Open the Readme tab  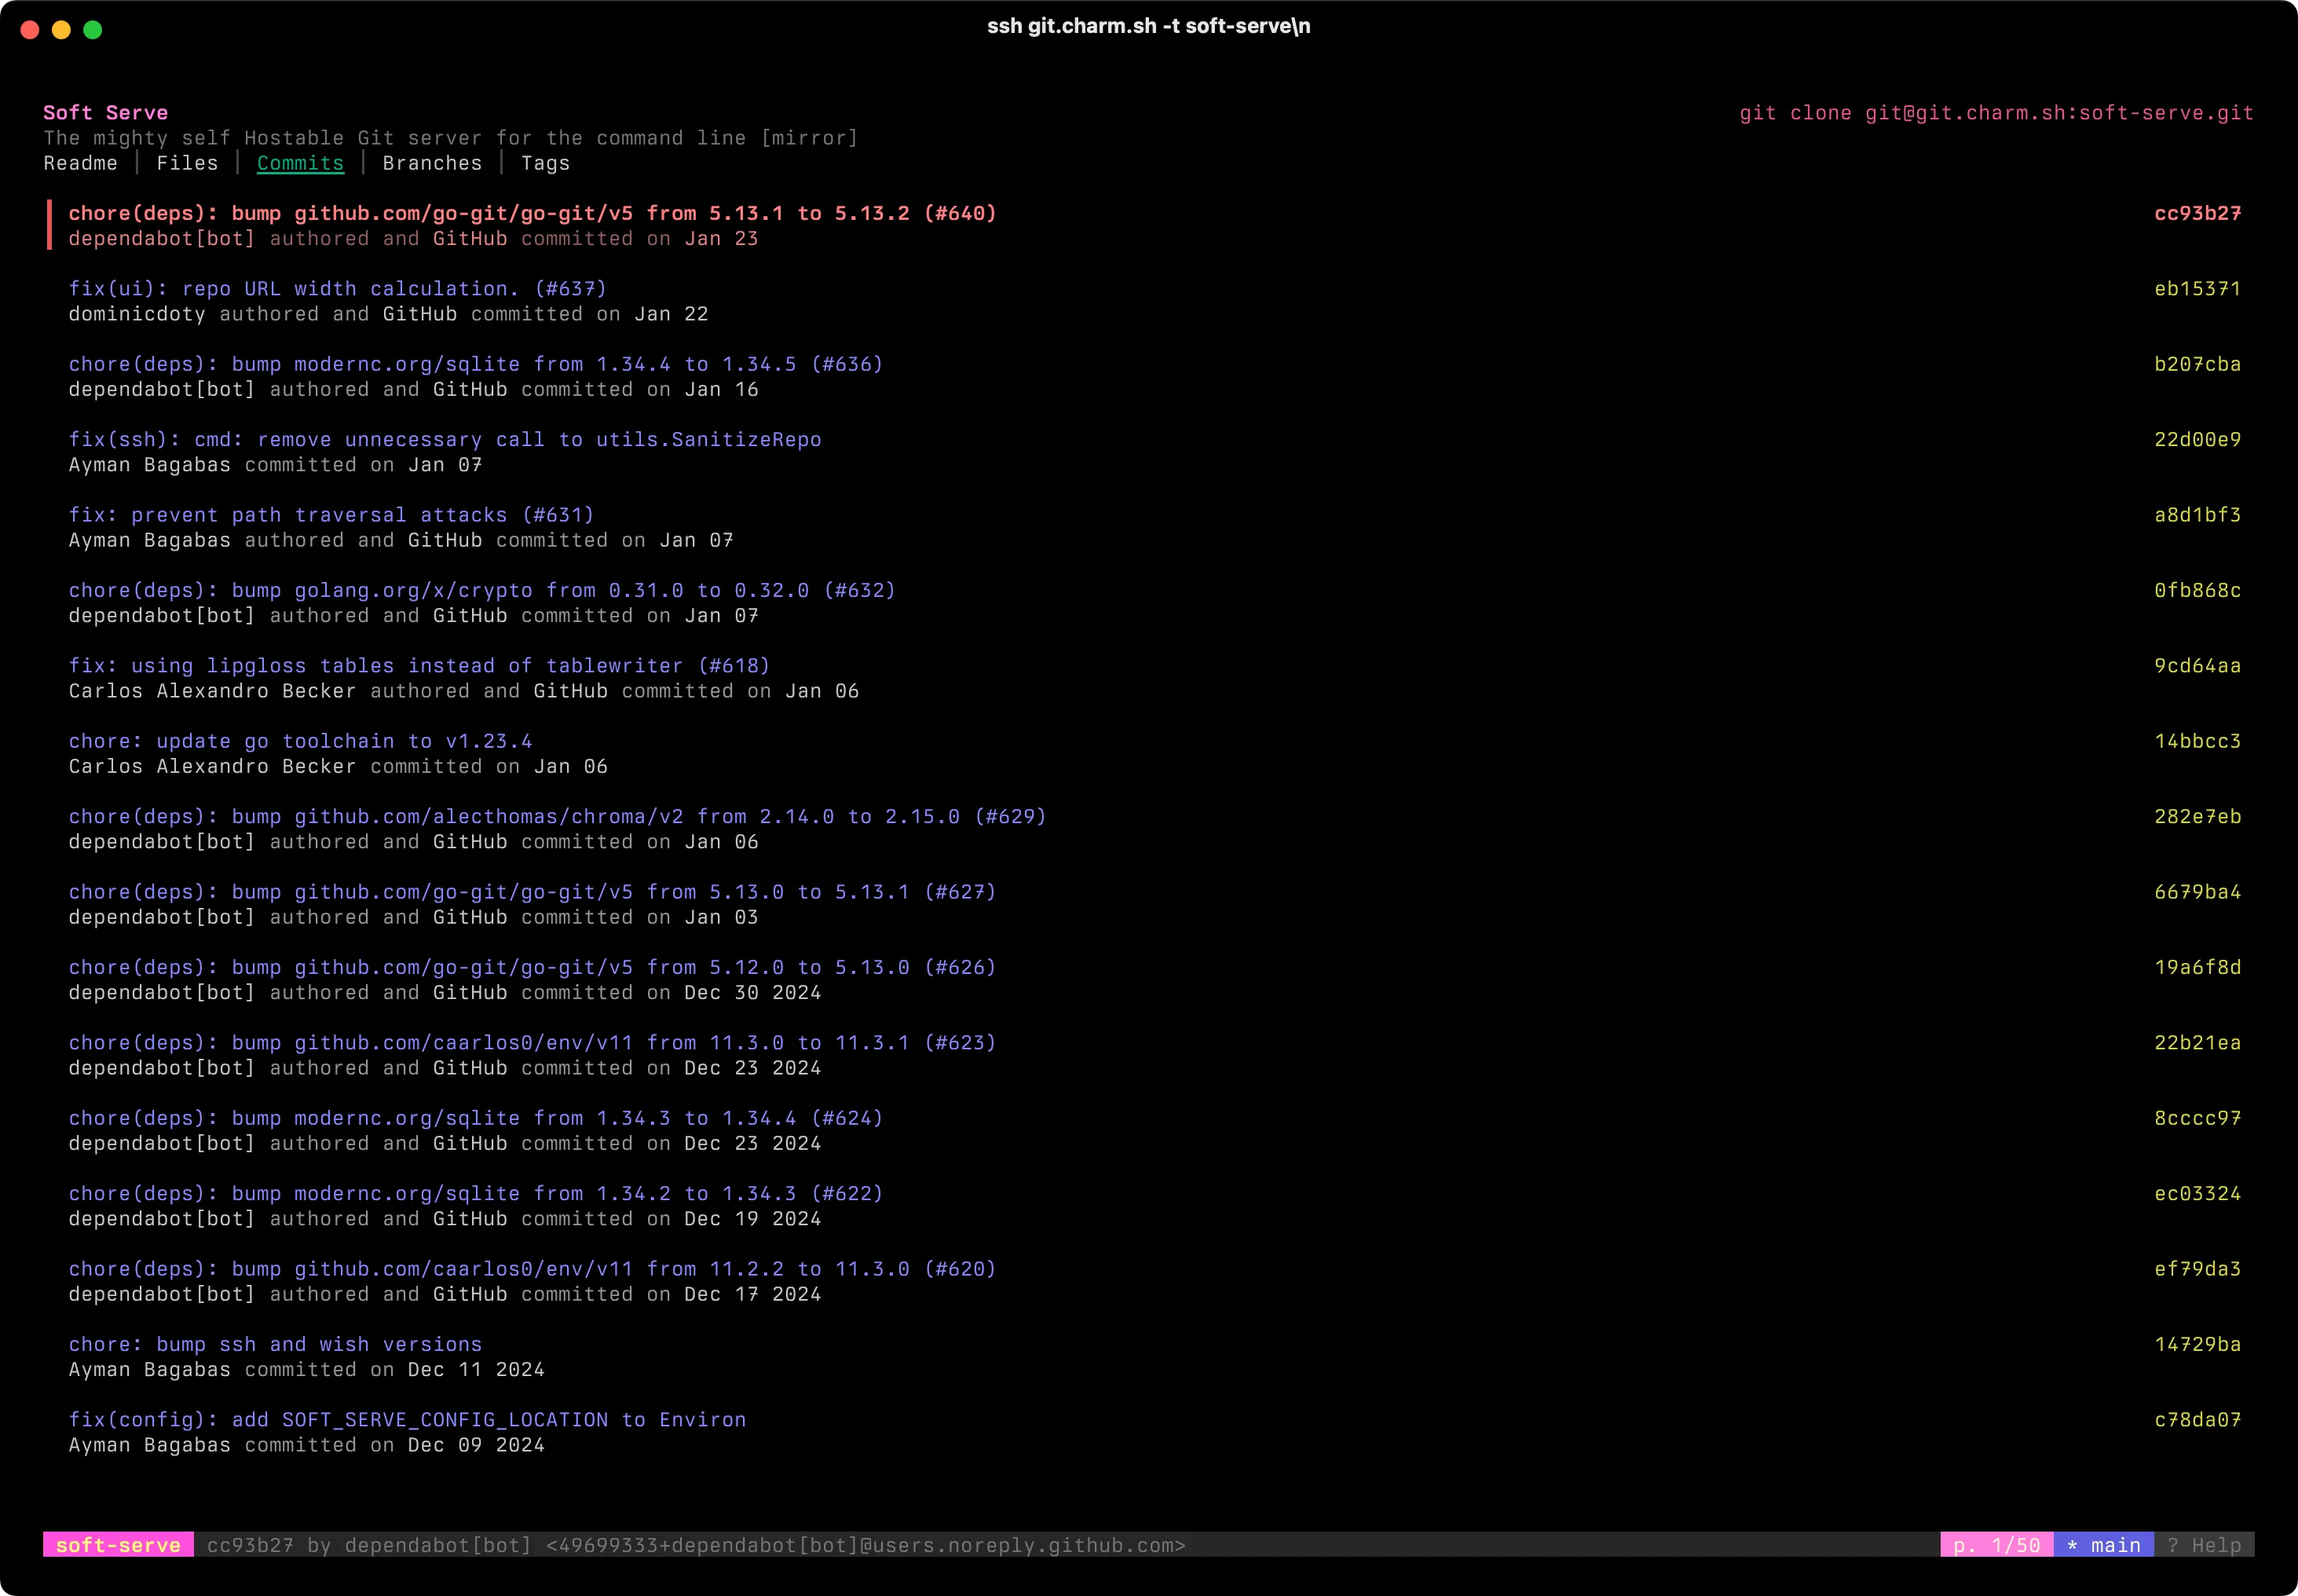pos(80,163)
